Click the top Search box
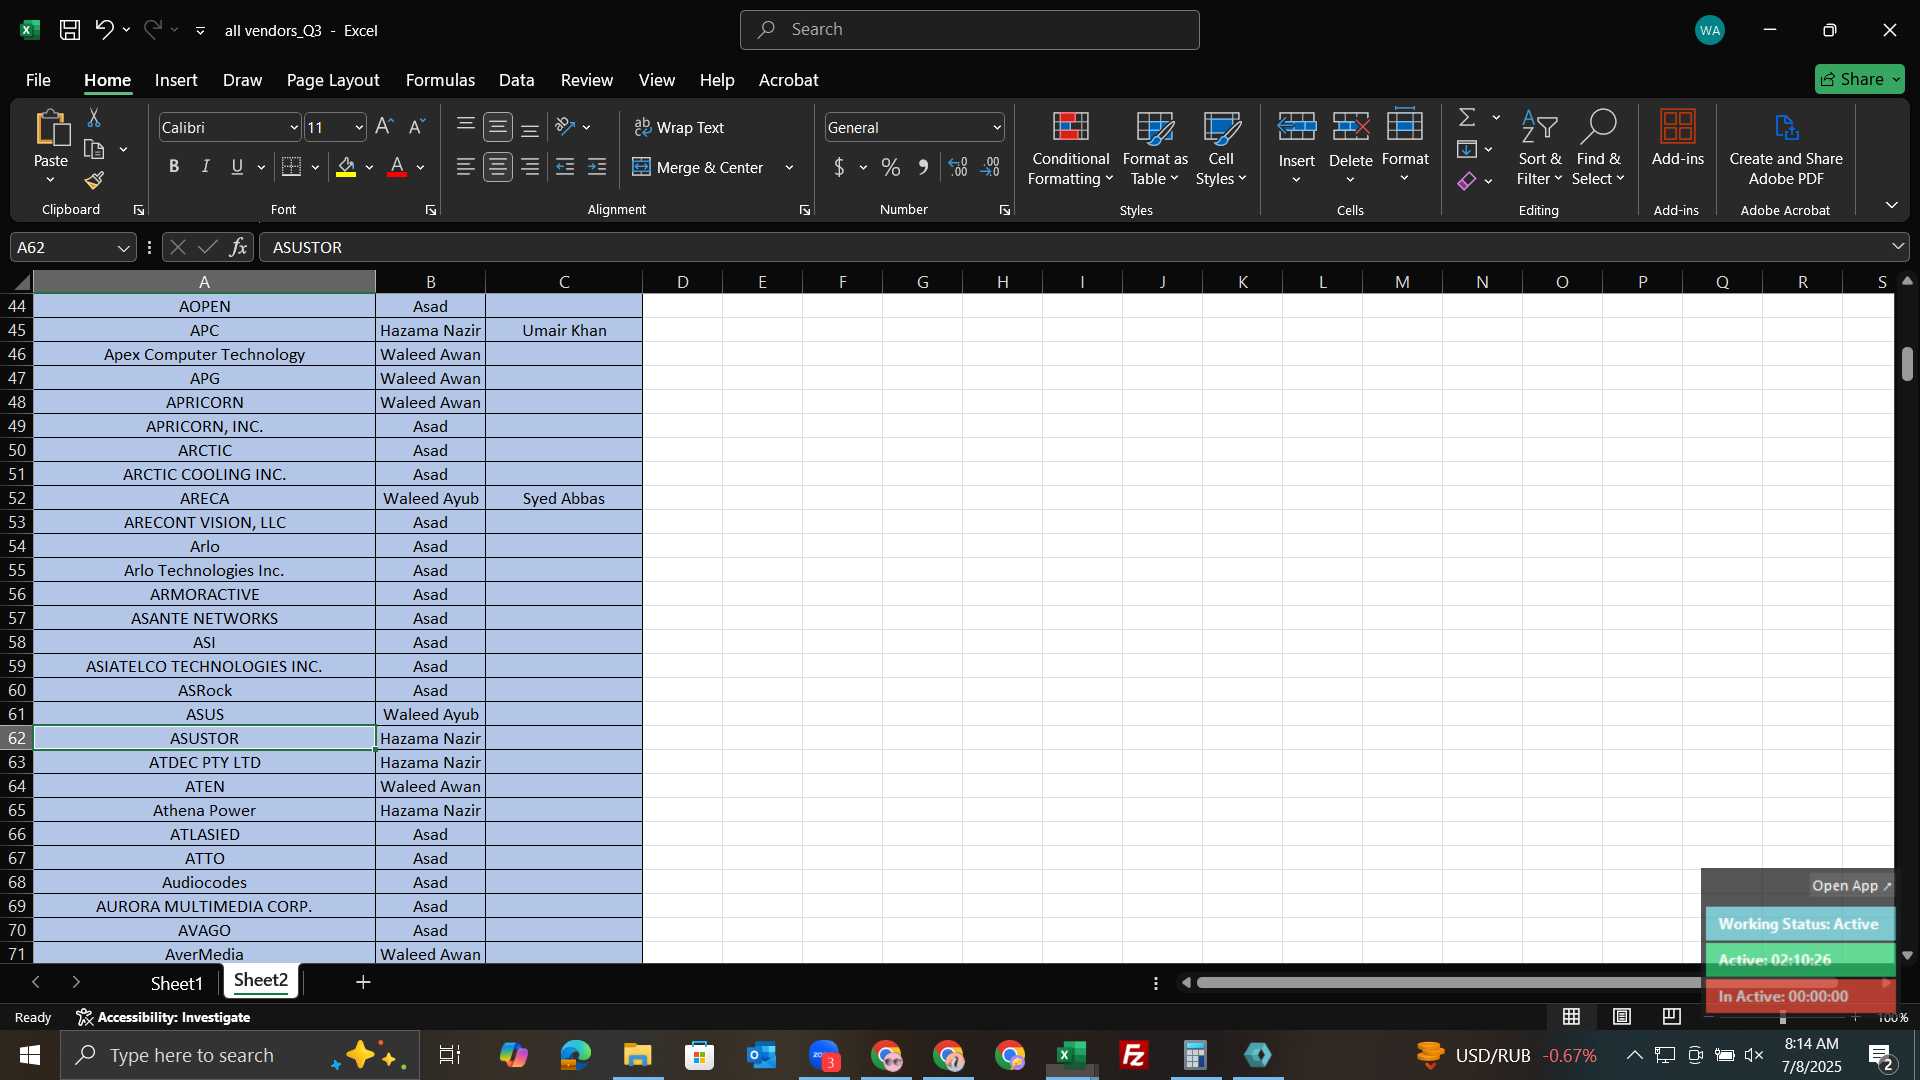This screenshot has height=1080, width=1920. point(969,30)
